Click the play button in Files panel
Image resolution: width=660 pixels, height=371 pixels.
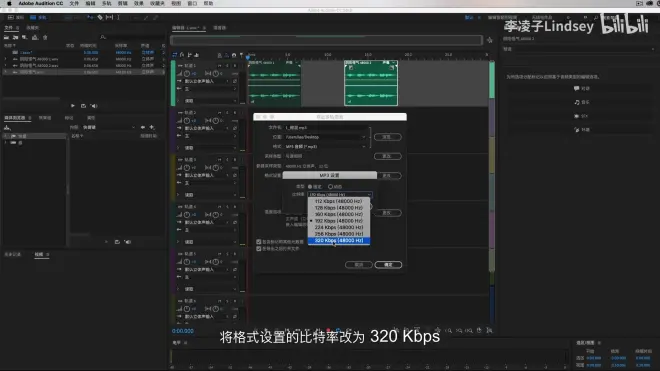click(72, 106)
